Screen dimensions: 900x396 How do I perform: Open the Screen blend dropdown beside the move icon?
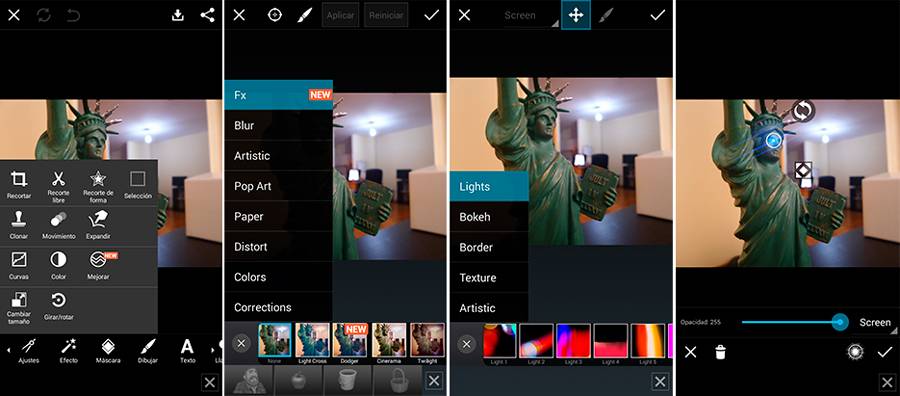point(531,15)
